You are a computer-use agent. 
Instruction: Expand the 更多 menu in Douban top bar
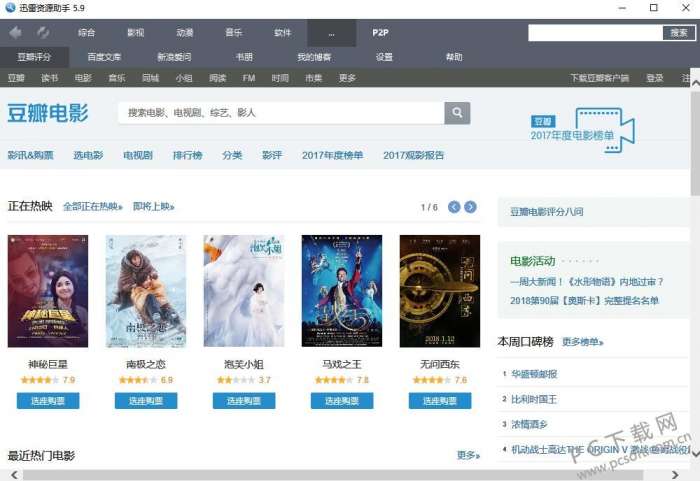click(x=347, y=78)
